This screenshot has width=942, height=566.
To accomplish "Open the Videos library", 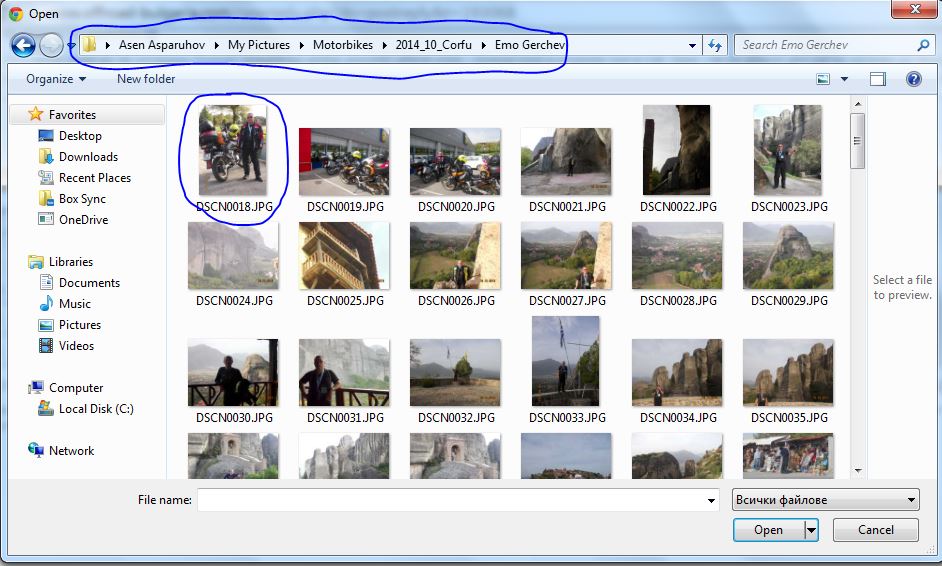I will (x=76, y=346).
